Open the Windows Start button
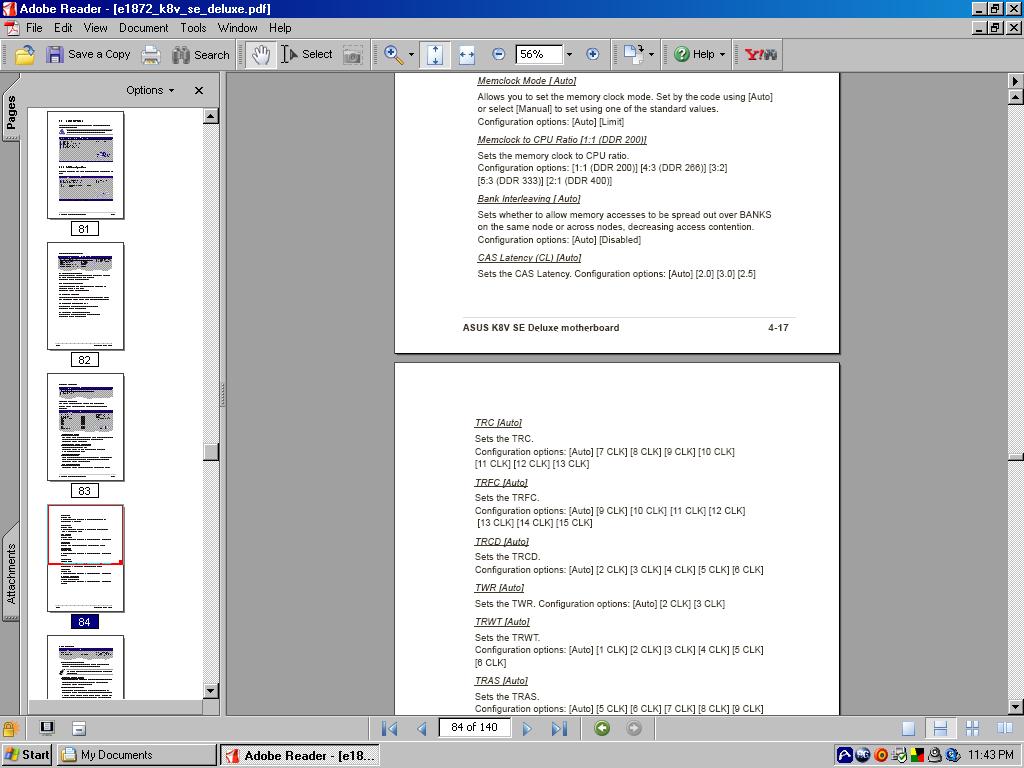Viewport: 1024px width, 768px height. (x=27, y=755)
